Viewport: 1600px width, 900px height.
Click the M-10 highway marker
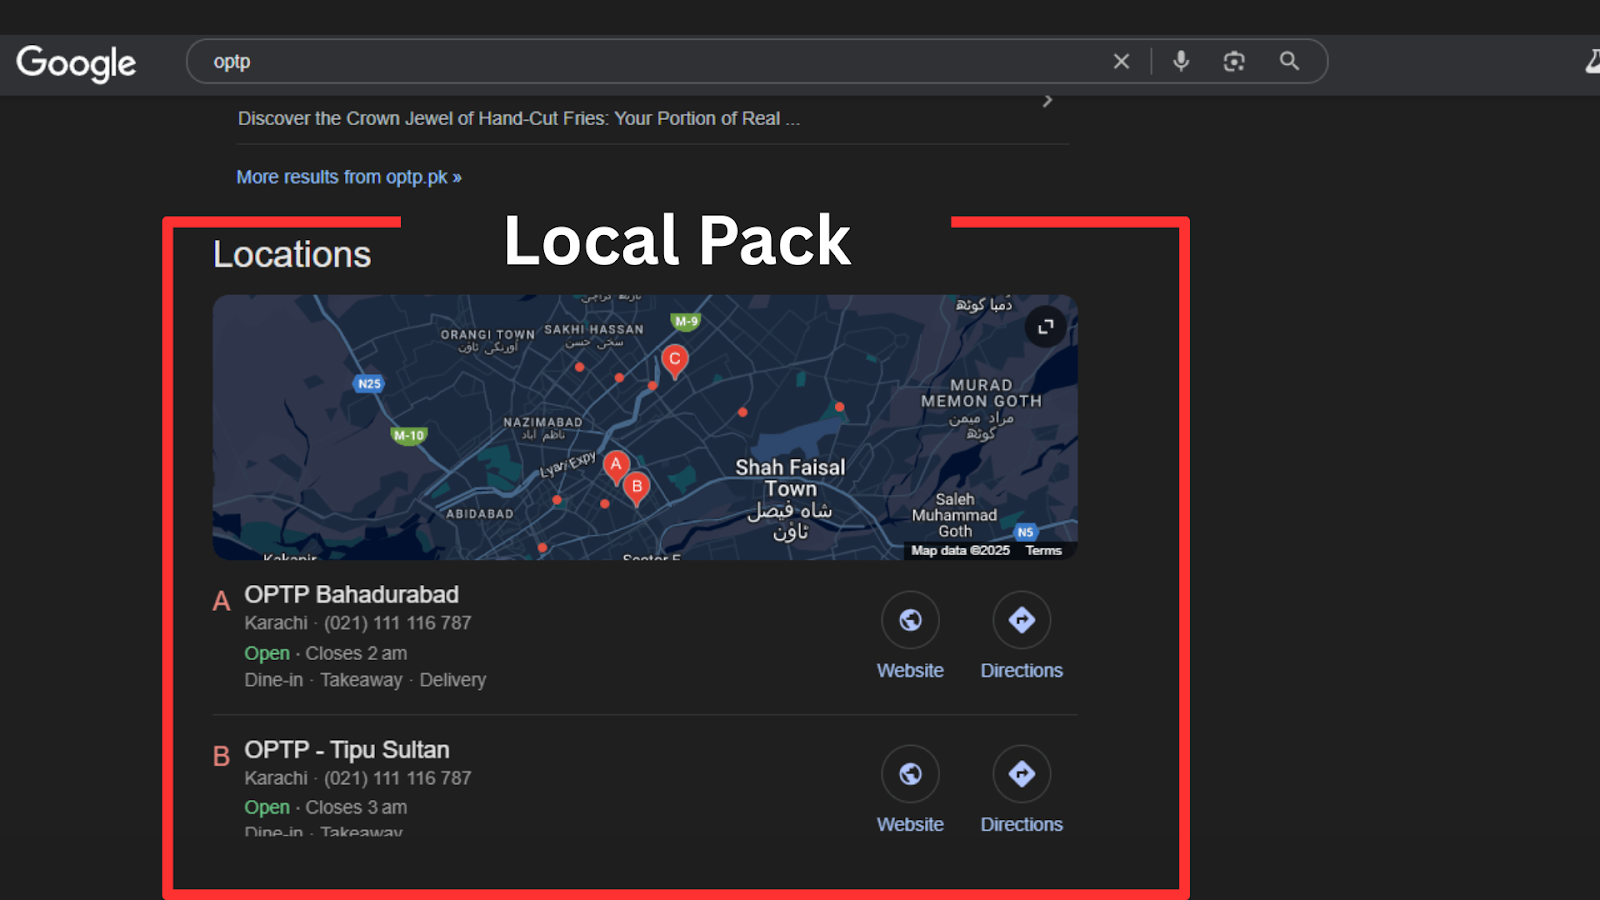pos(408,436)
